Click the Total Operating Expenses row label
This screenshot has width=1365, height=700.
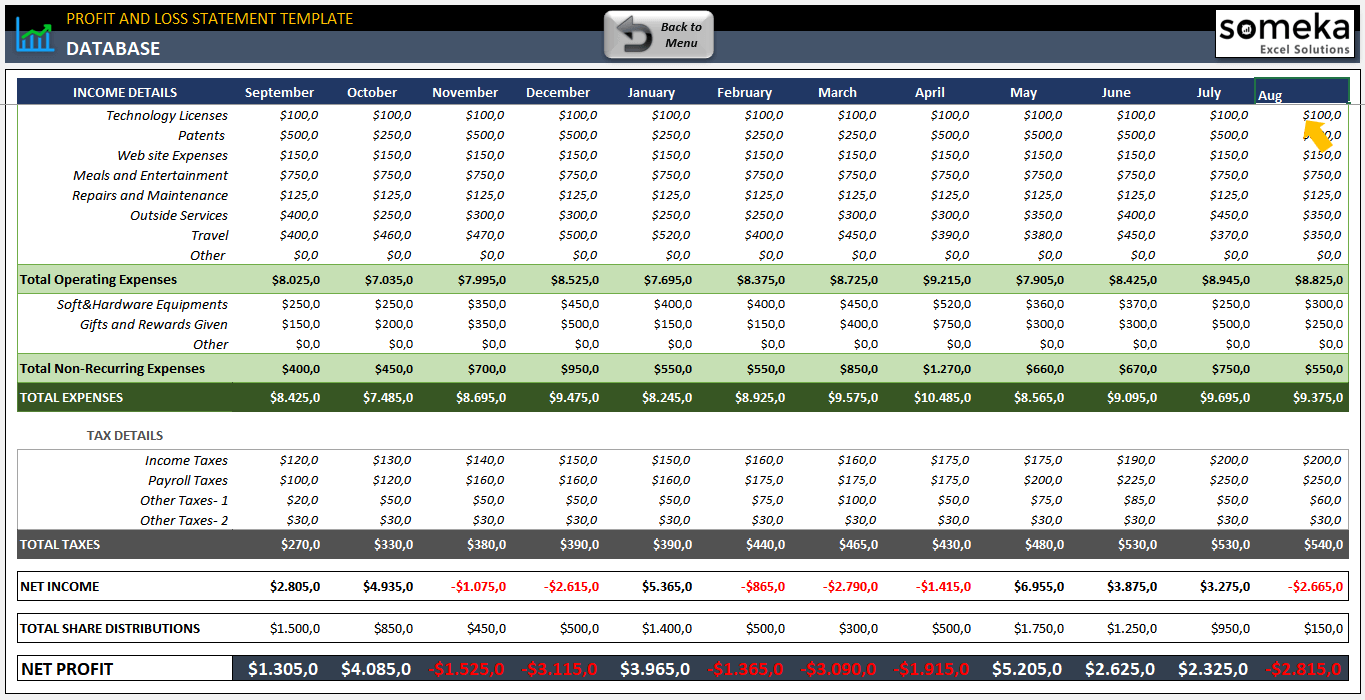(98, 279)
